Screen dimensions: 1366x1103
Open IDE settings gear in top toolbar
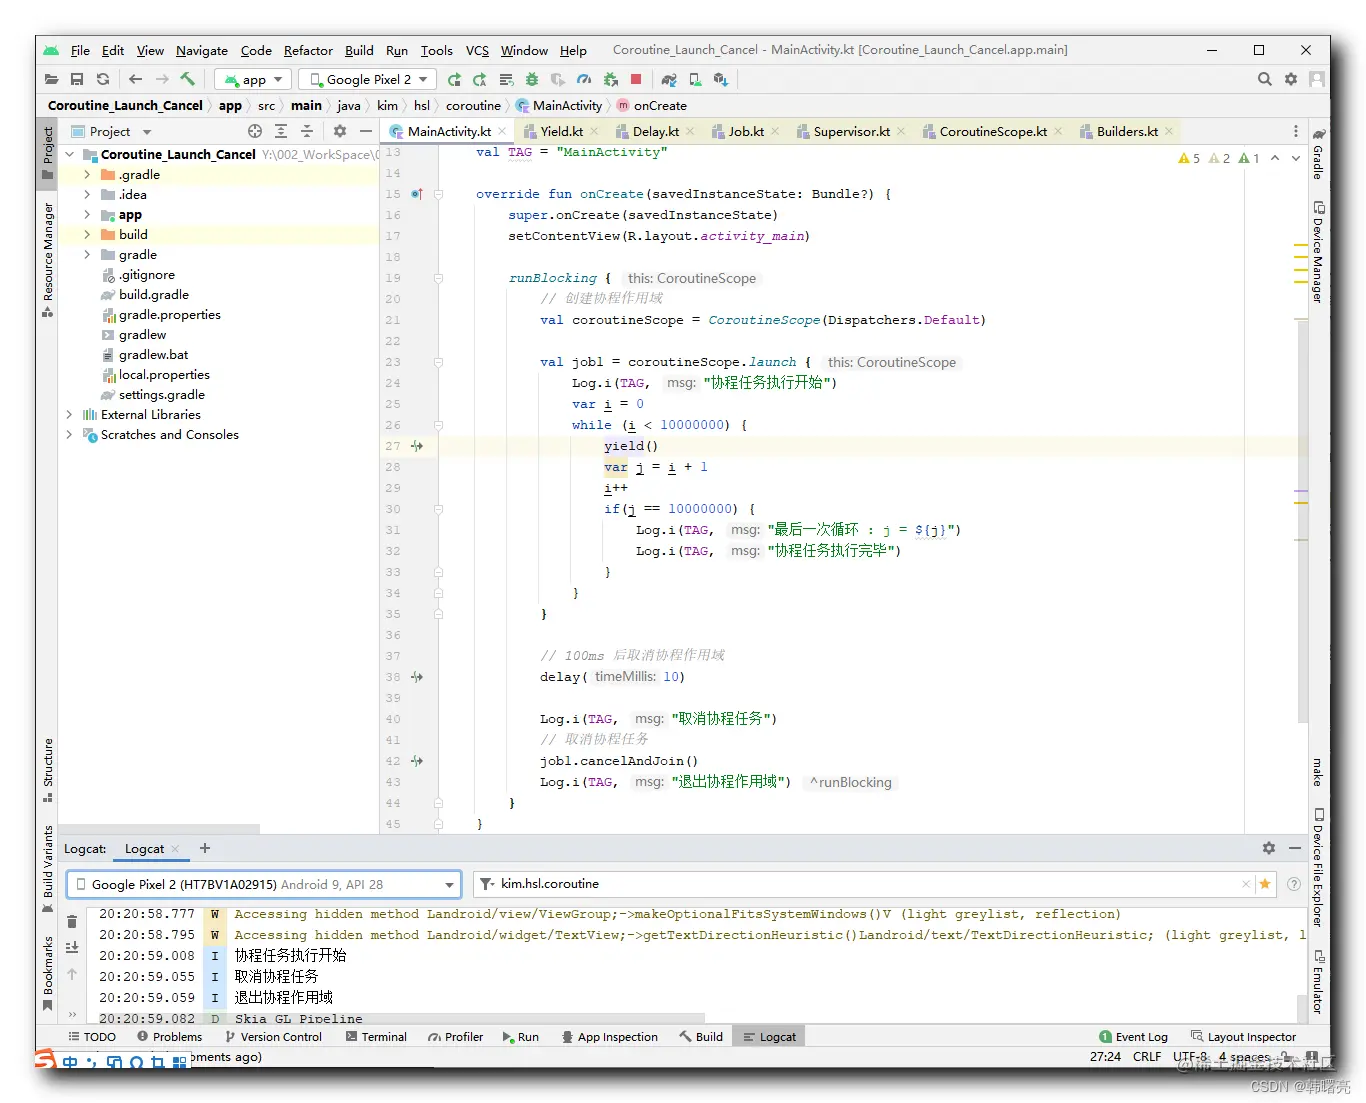1291,79
